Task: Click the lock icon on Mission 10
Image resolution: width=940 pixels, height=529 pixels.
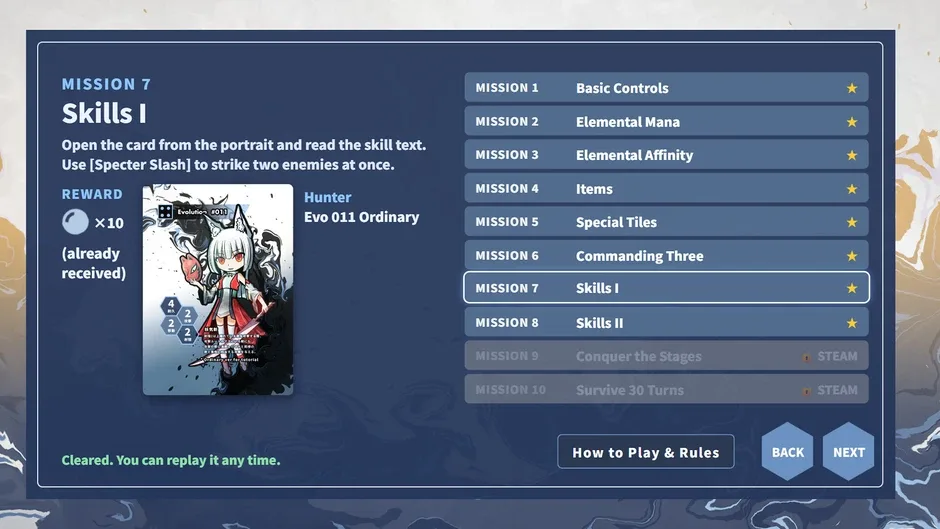Action: (x=806, y=390)
